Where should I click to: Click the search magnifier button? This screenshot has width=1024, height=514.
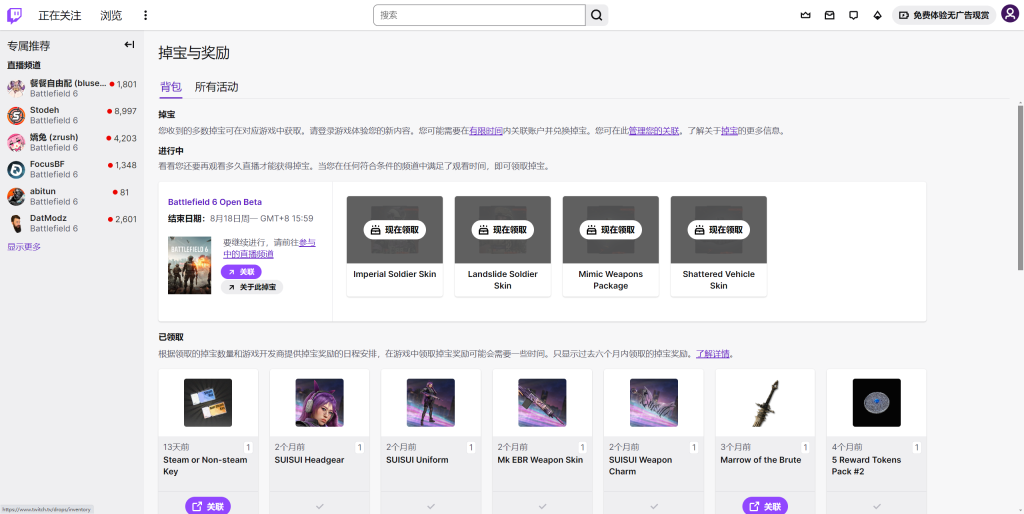click(x=597, y=15)
